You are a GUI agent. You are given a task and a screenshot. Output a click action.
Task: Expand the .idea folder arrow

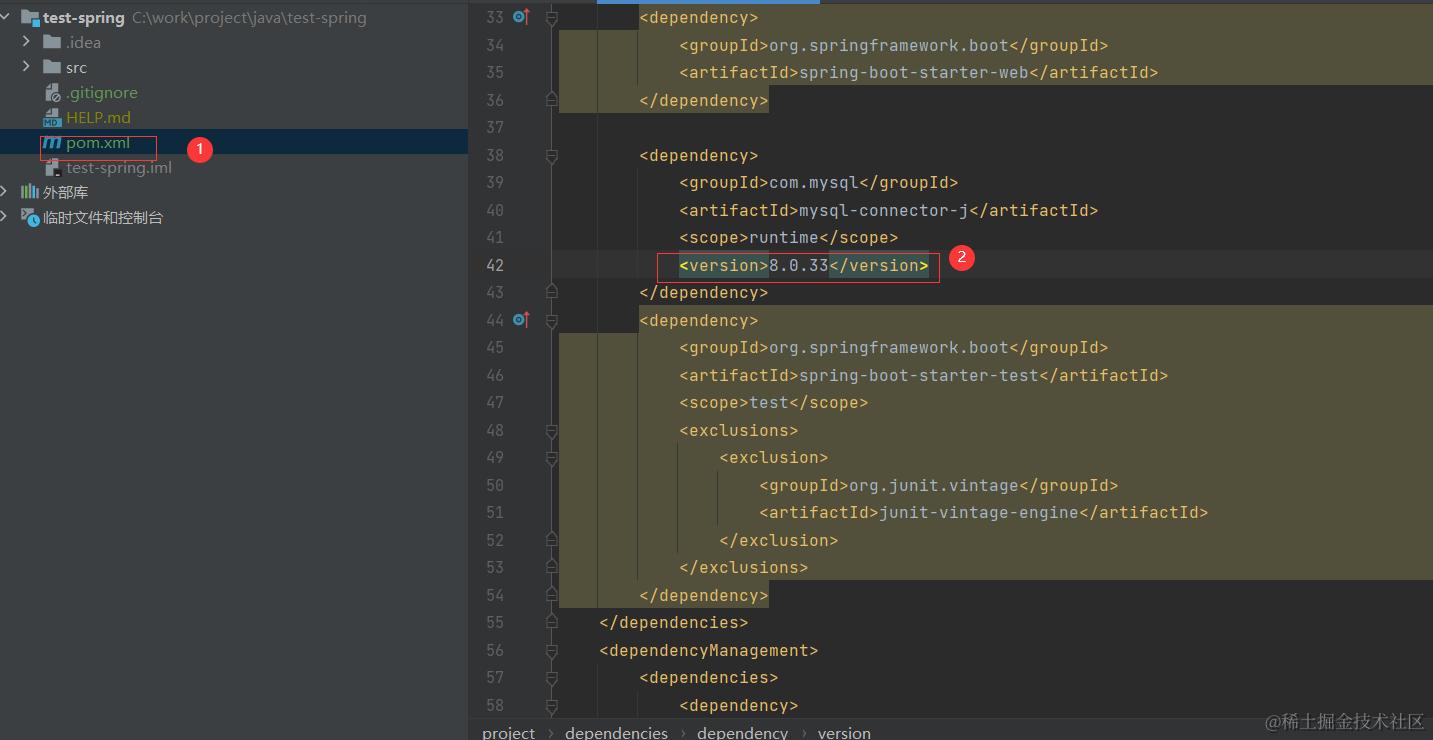coord(27,42)
